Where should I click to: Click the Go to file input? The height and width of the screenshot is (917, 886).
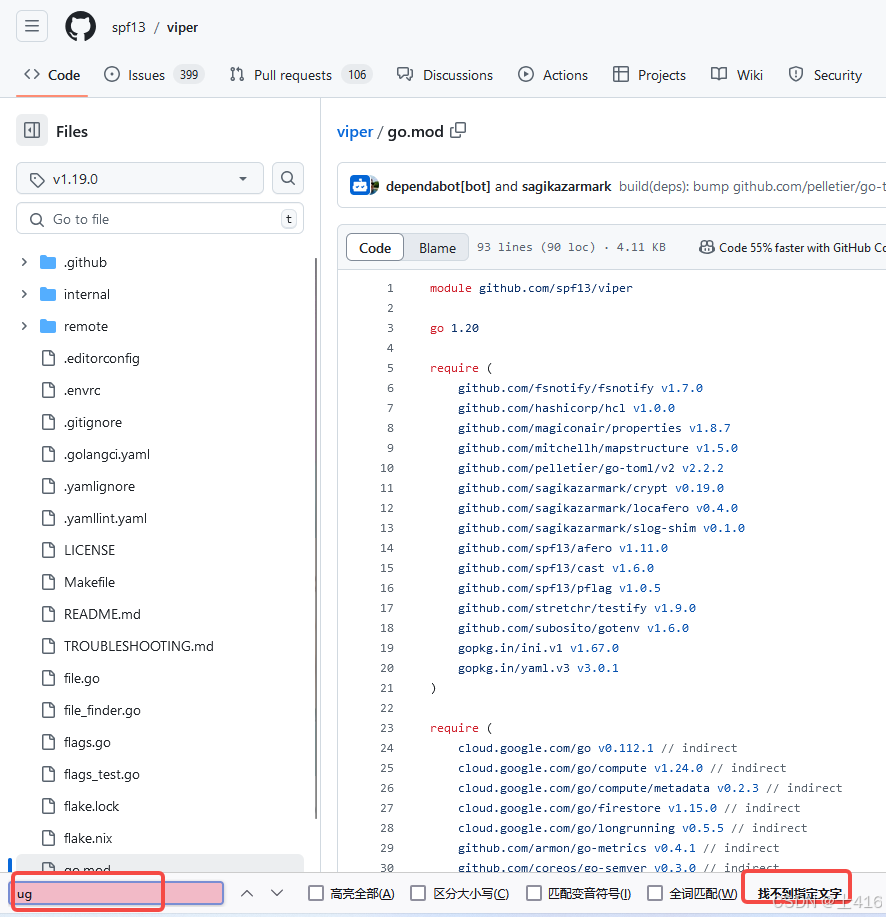coord(160,219)
